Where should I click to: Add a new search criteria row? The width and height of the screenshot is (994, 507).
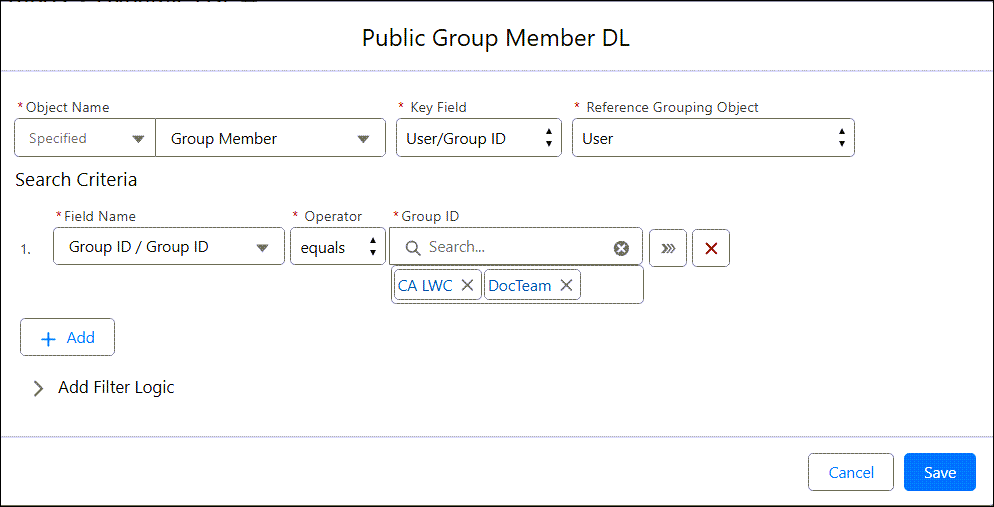[67, 338]
